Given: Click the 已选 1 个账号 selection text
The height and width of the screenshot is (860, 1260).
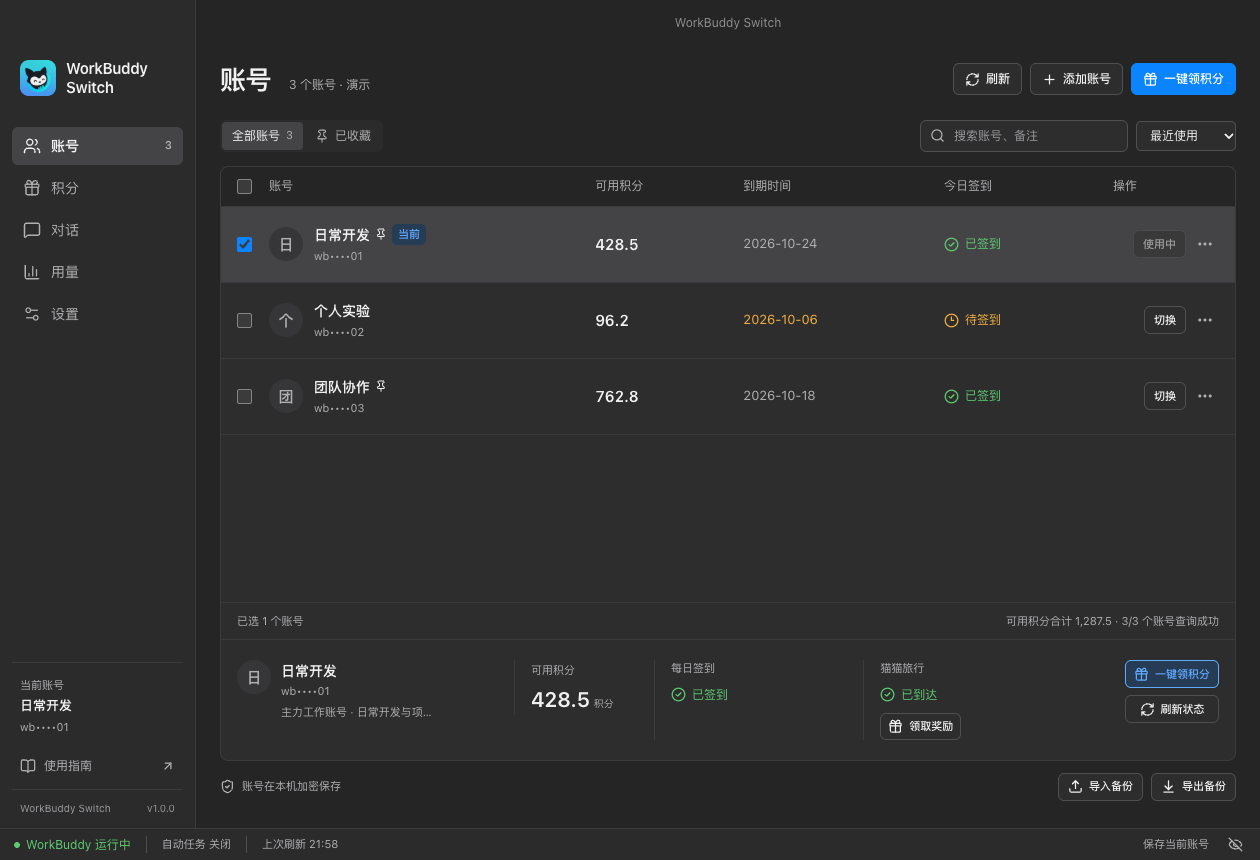Looking at the screenshot, I should pos(270,621).
